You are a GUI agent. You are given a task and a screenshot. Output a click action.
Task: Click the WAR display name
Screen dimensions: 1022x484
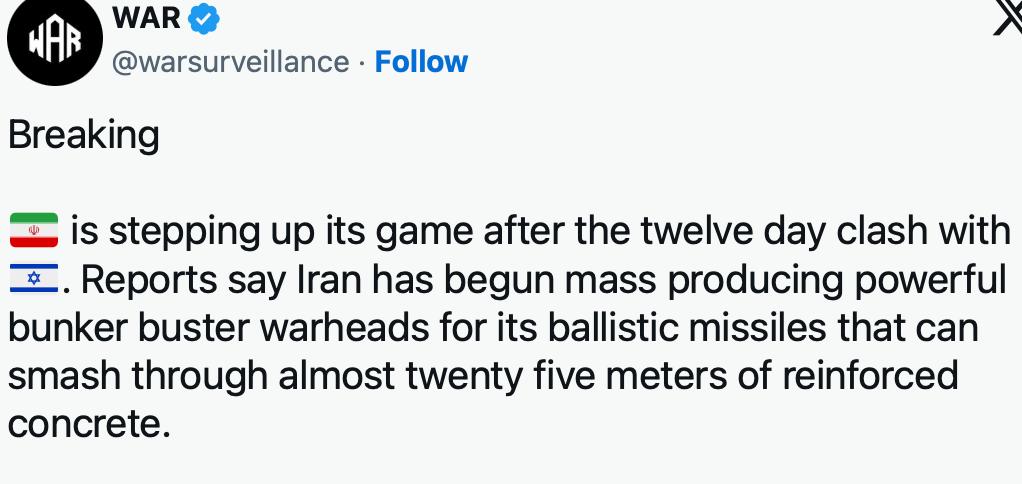tap(148, 17)
